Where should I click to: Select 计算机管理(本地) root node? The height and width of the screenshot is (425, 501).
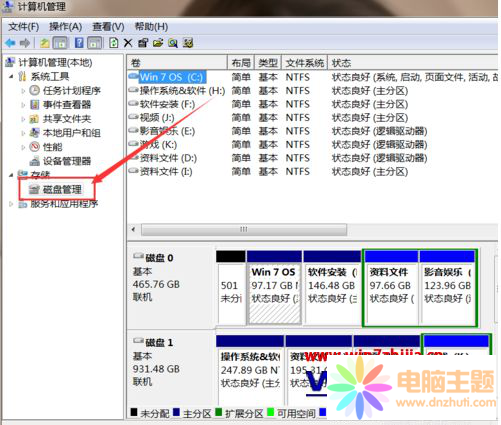pyautogui.click(x=55, y=63)
